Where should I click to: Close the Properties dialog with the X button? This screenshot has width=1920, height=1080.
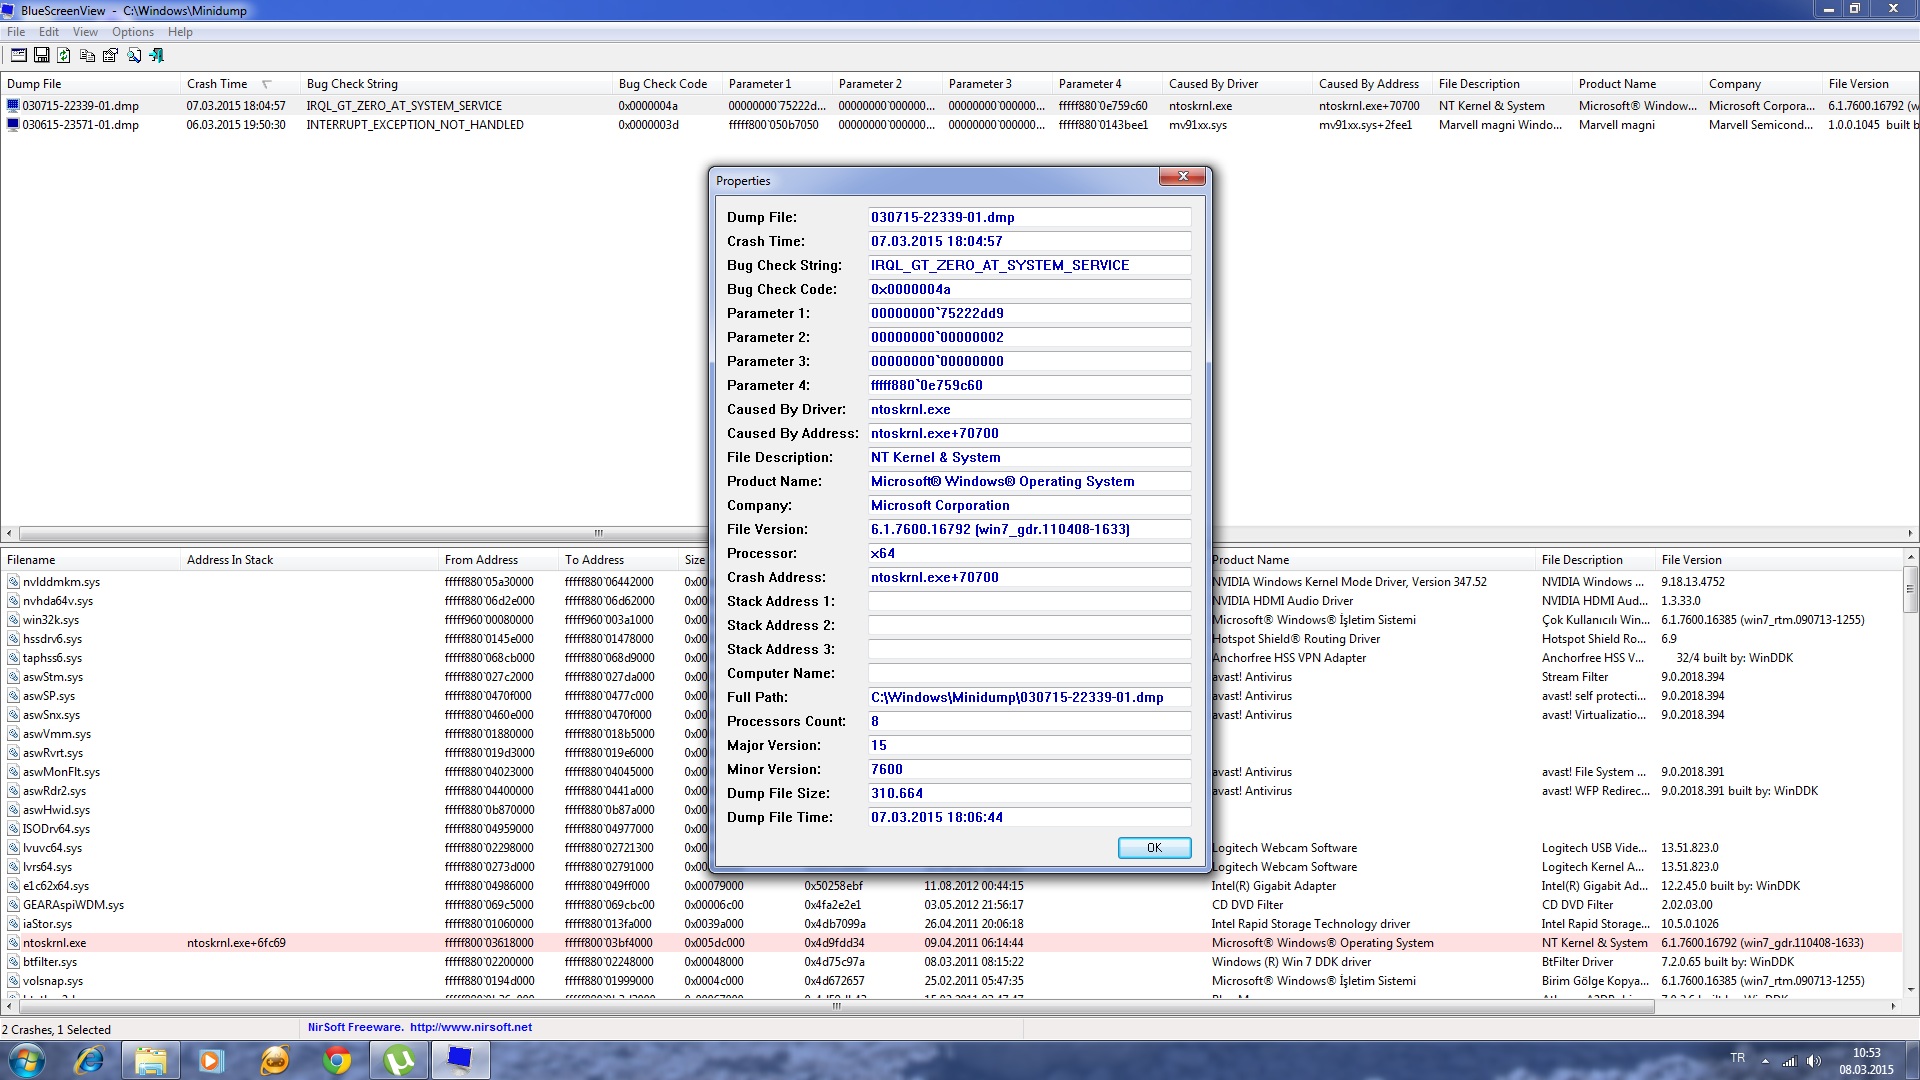[1183, 177]
